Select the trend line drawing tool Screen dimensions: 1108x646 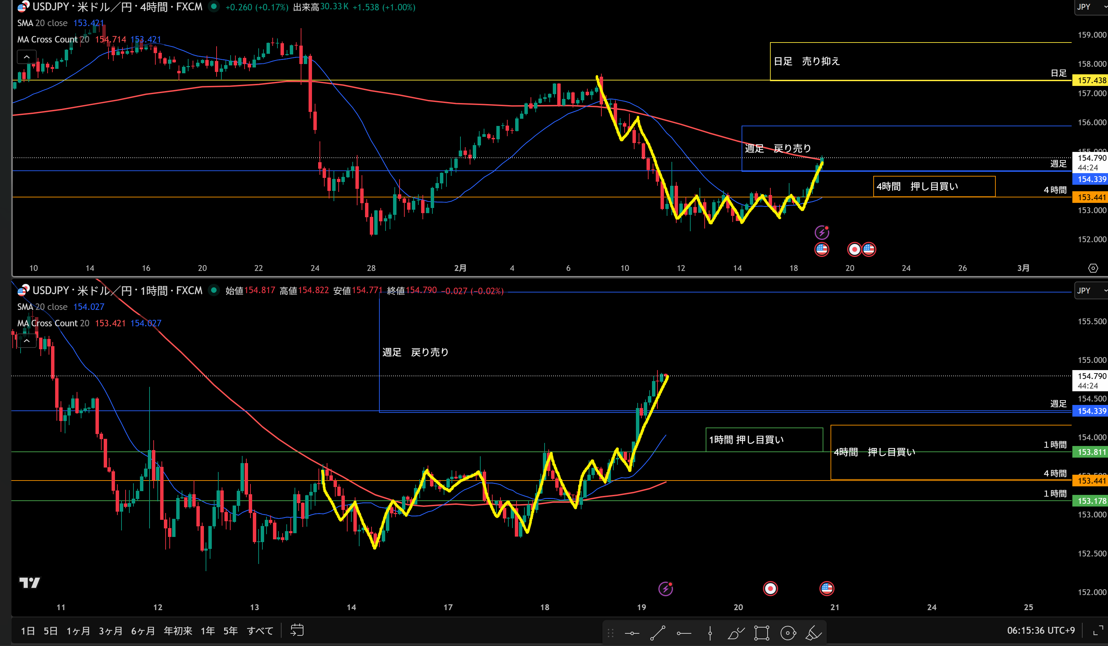click(658, 633)
